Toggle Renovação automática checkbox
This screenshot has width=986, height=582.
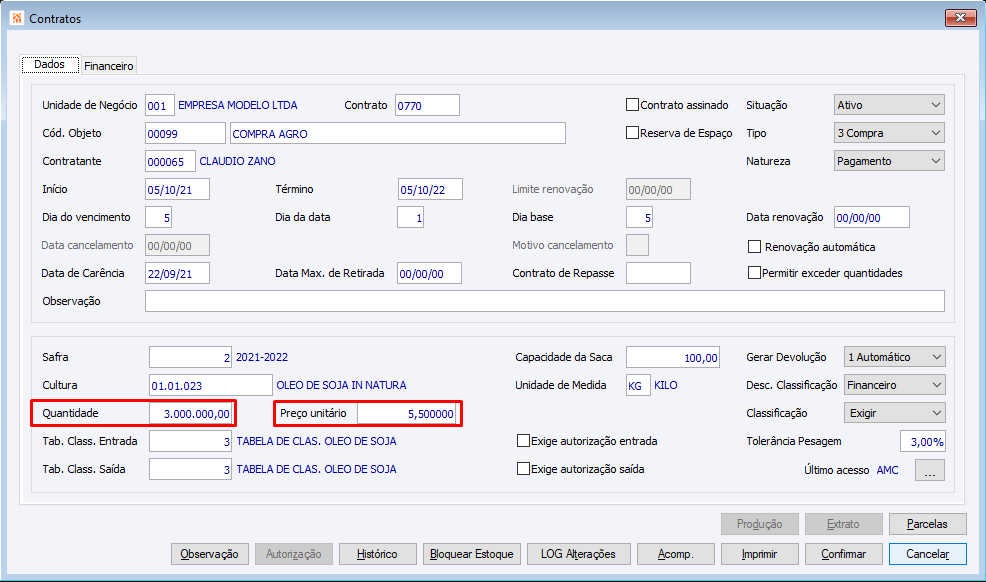coord(754,246)
